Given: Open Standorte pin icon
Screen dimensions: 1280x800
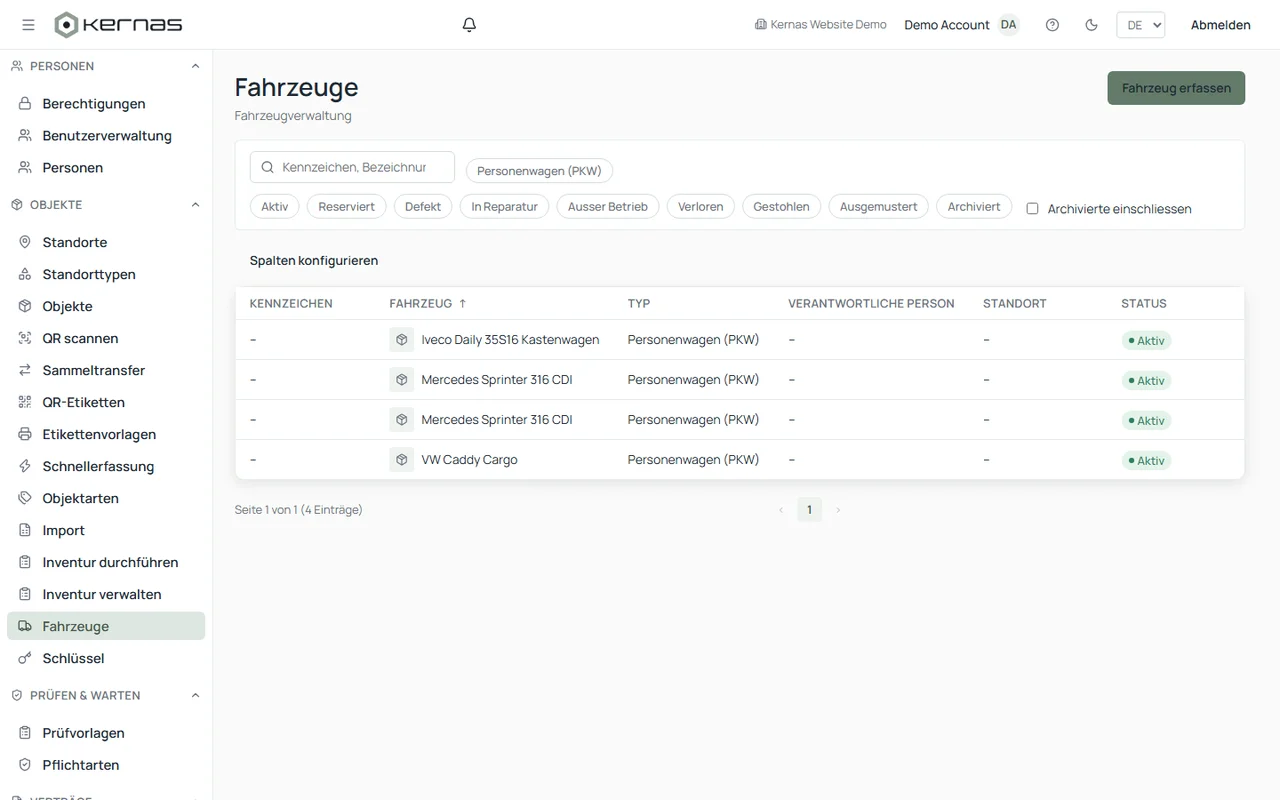Looking at the screenshot, I should click(25, 242).
